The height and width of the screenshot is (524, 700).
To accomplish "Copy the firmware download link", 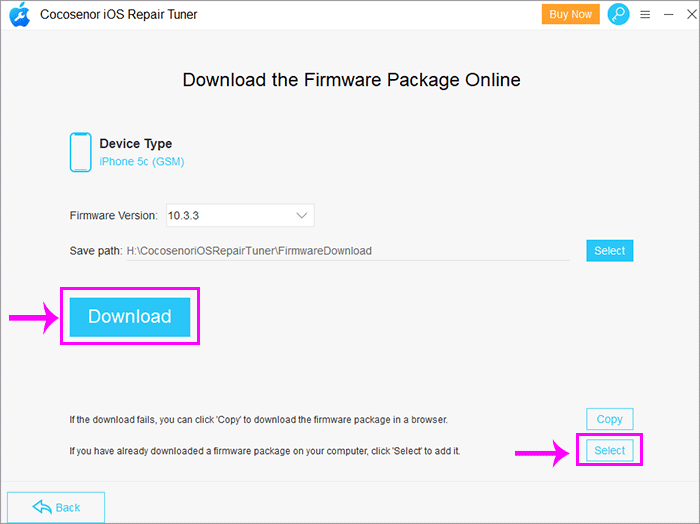I will point(609,419).
